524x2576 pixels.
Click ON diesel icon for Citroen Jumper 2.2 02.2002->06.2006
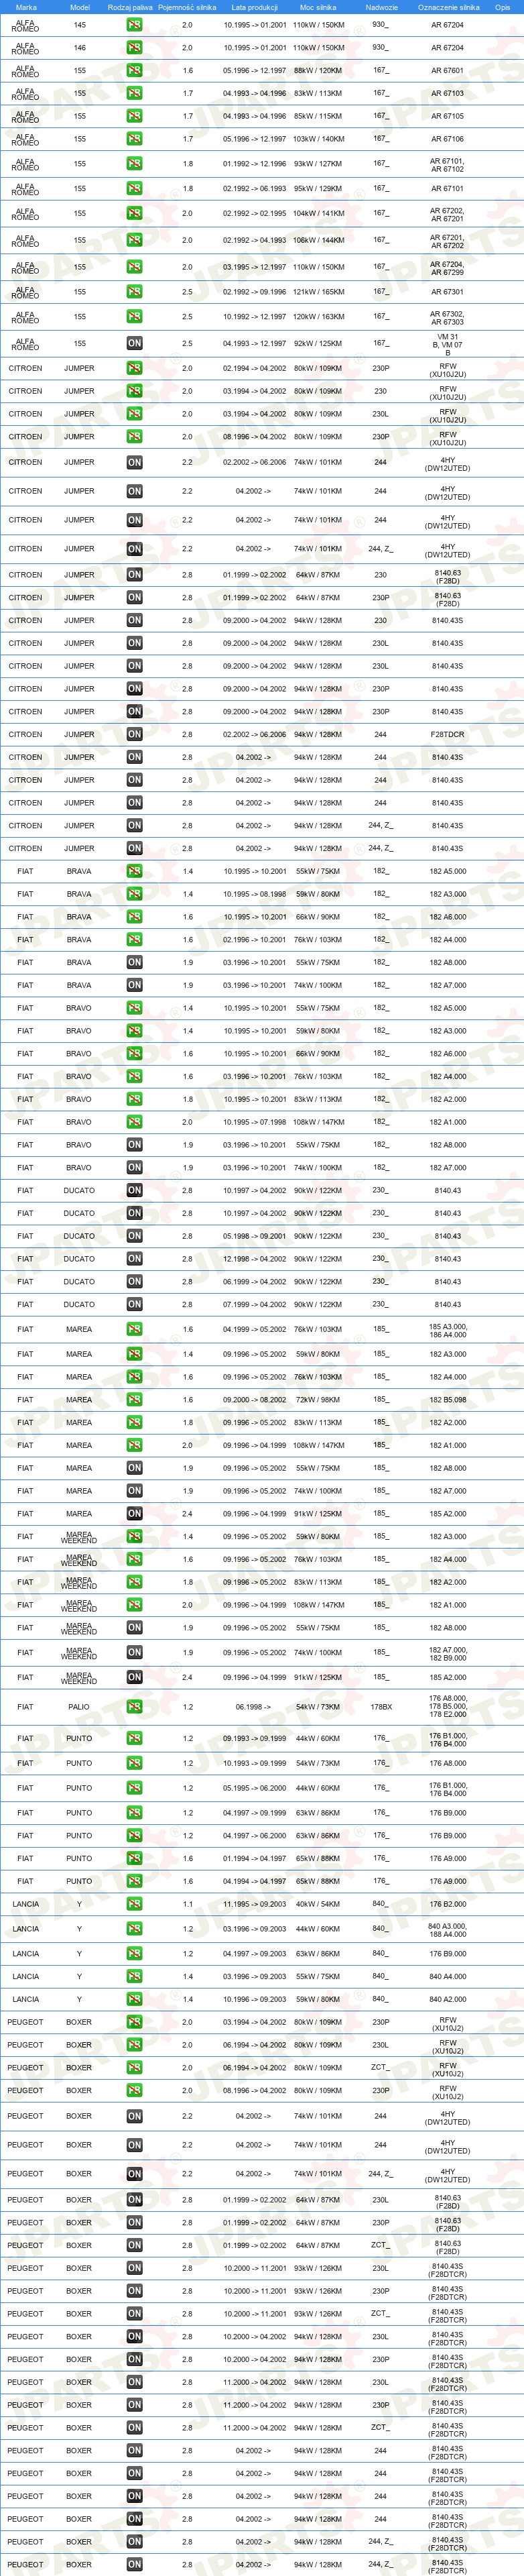coord(134,463)
